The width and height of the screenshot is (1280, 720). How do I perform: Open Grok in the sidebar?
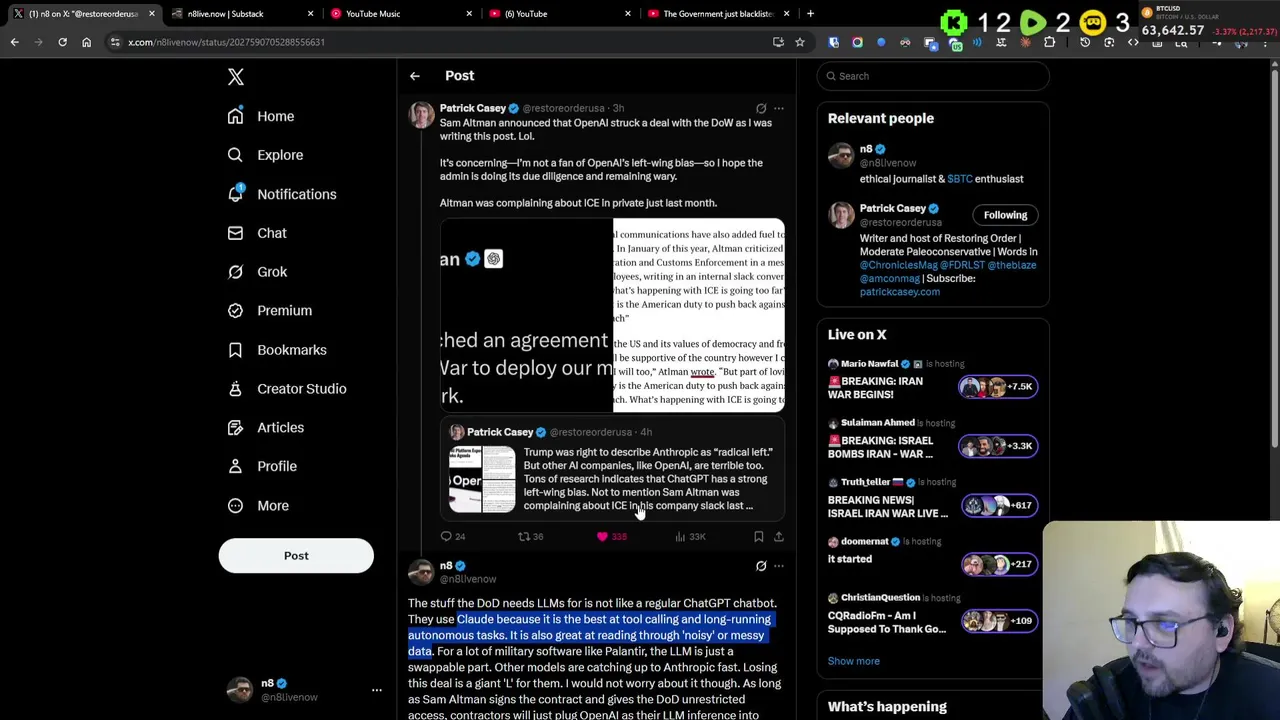257,272
